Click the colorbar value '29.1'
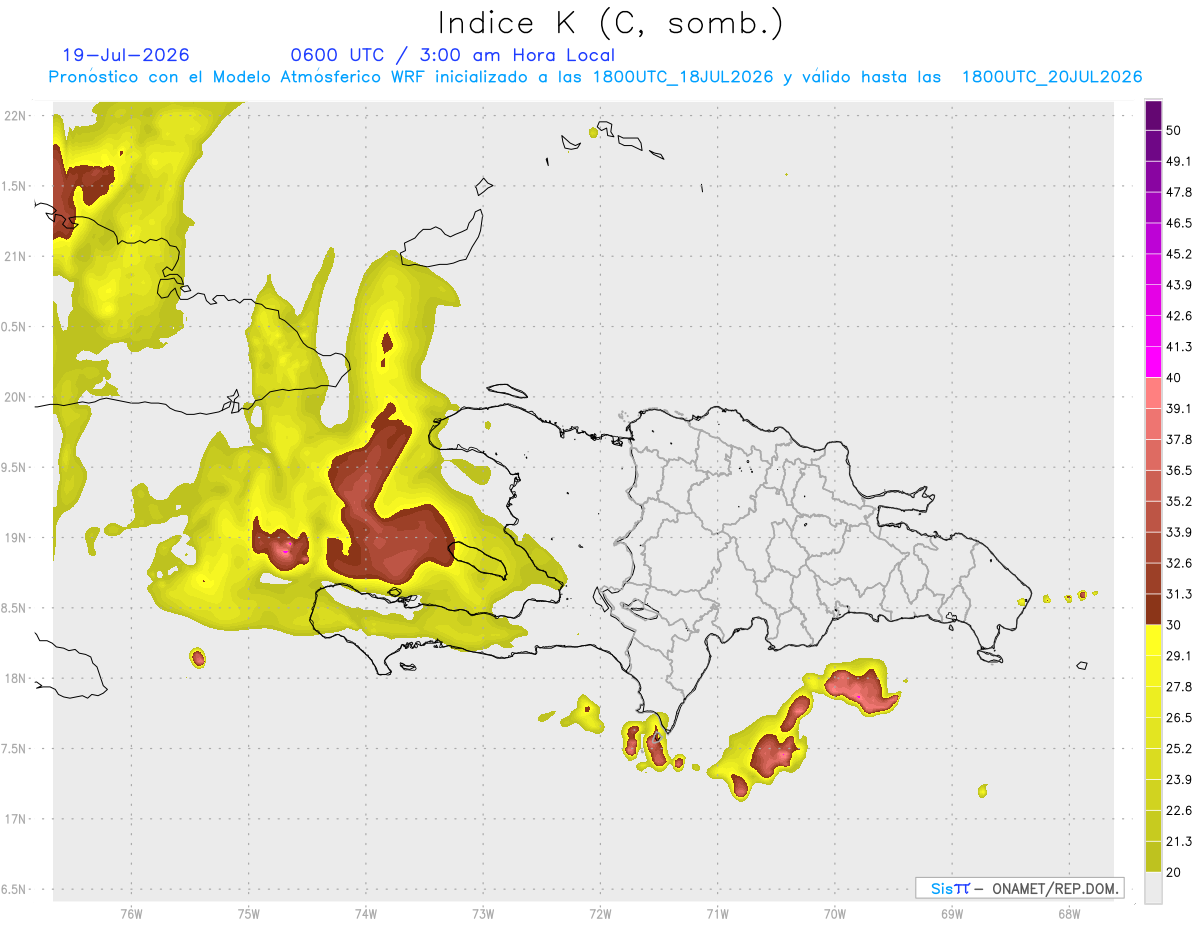 (1179, 656)
